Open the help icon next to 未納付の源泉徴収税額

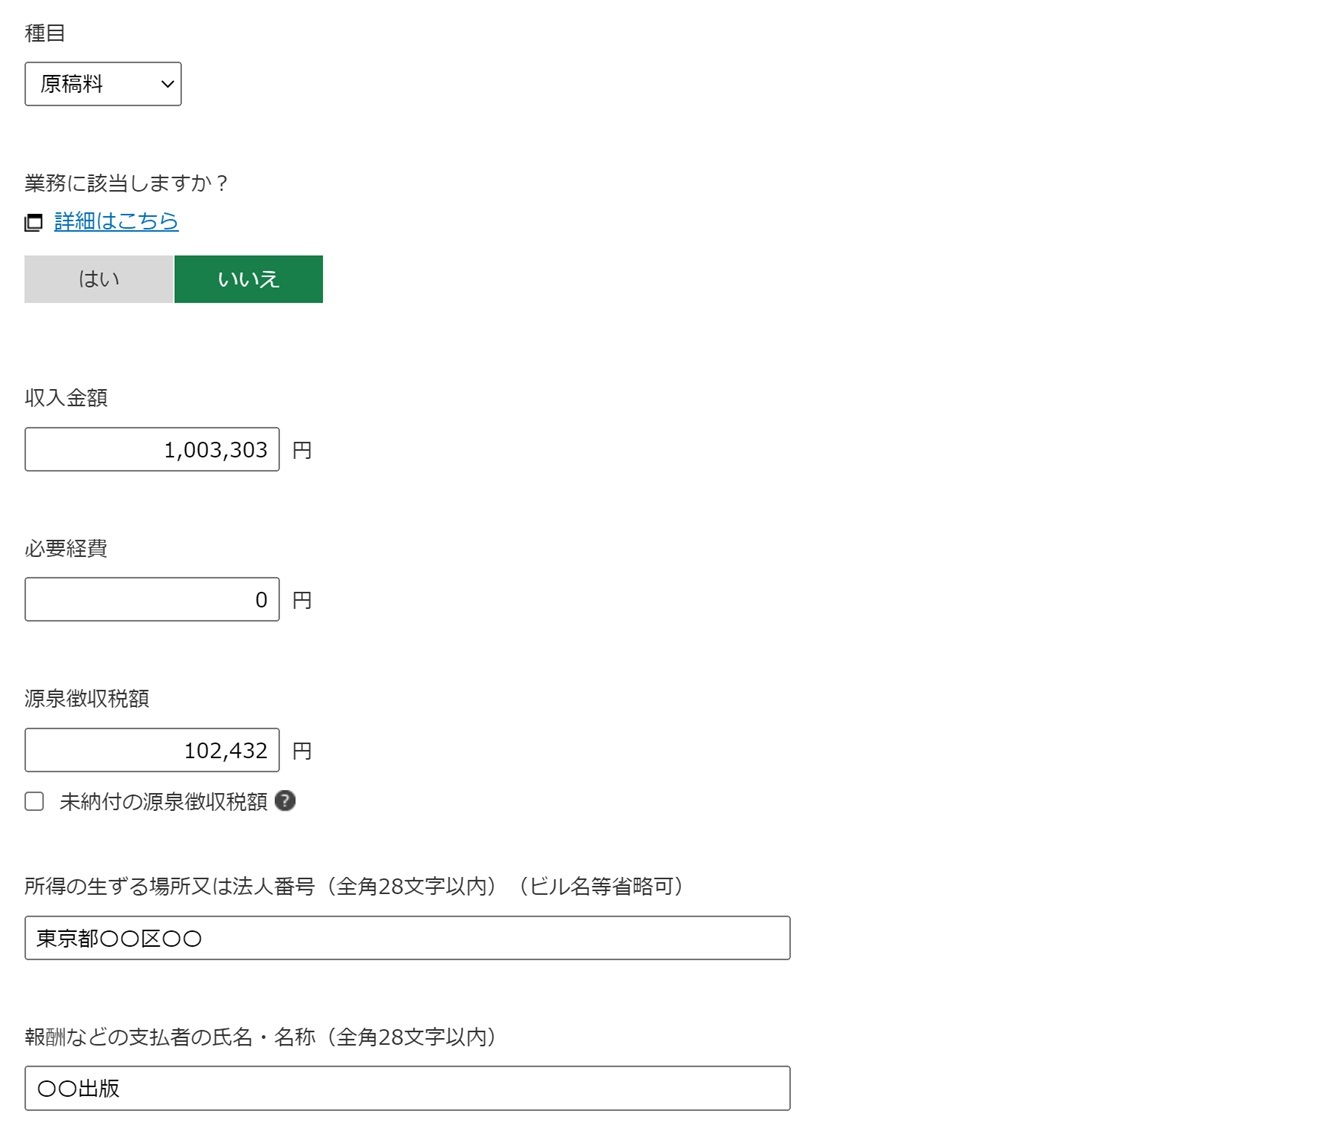pos(285,801)
